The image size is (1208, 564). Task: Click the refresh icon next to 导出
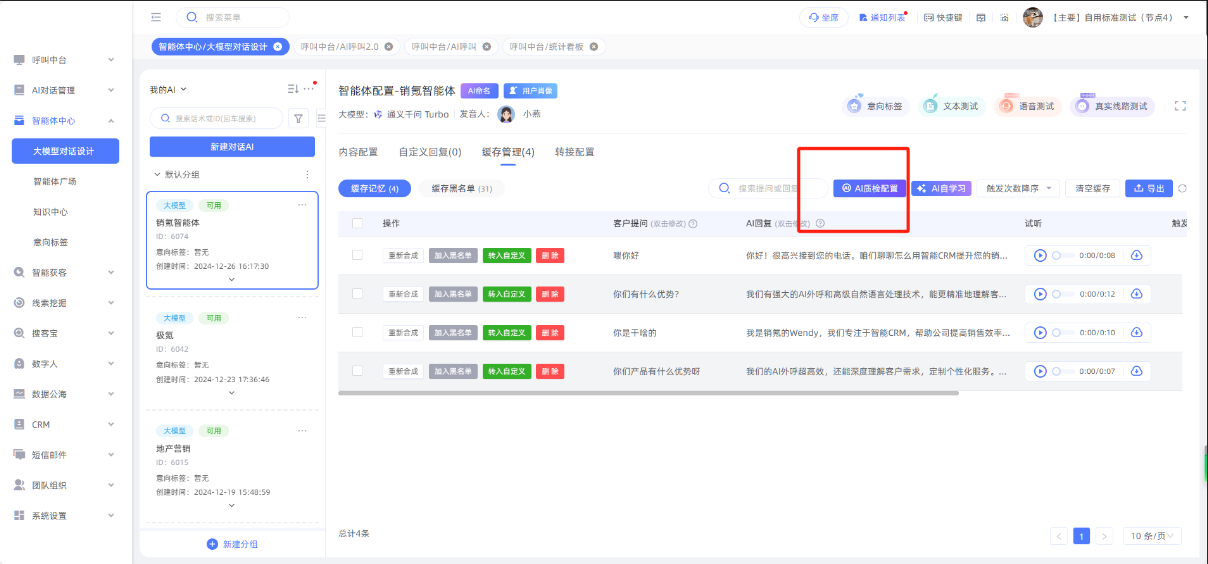(1183, 188)
